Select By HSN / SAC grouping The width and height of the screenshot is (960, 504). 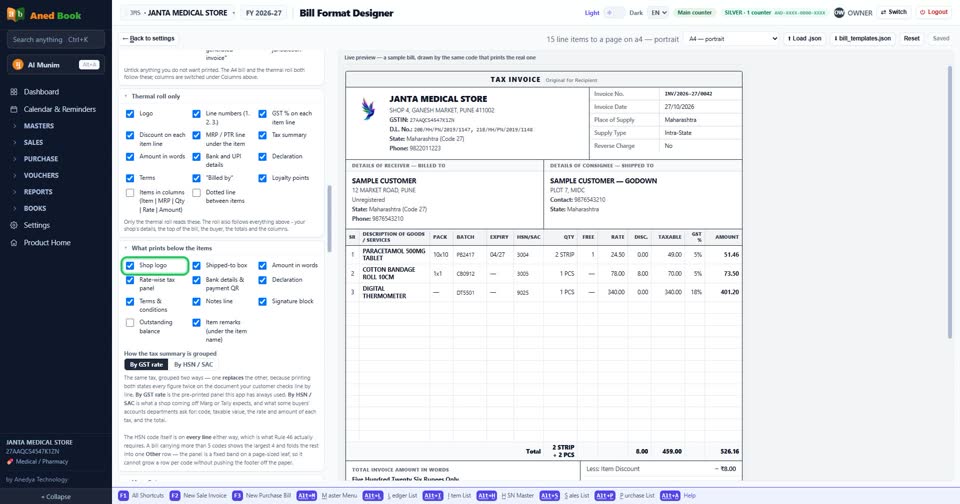(x=193, y=364)
